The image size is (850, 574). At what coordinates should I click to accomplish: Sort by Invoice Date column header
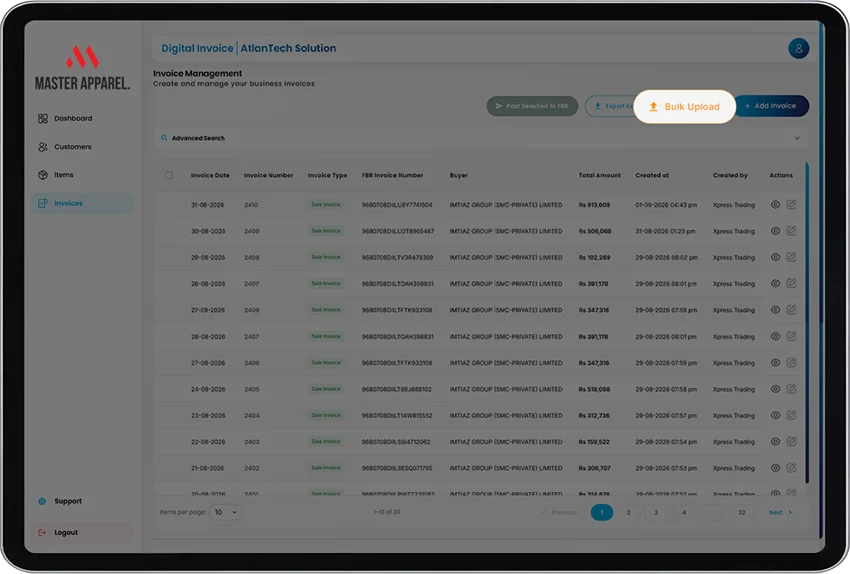click(x=210, y=176)
